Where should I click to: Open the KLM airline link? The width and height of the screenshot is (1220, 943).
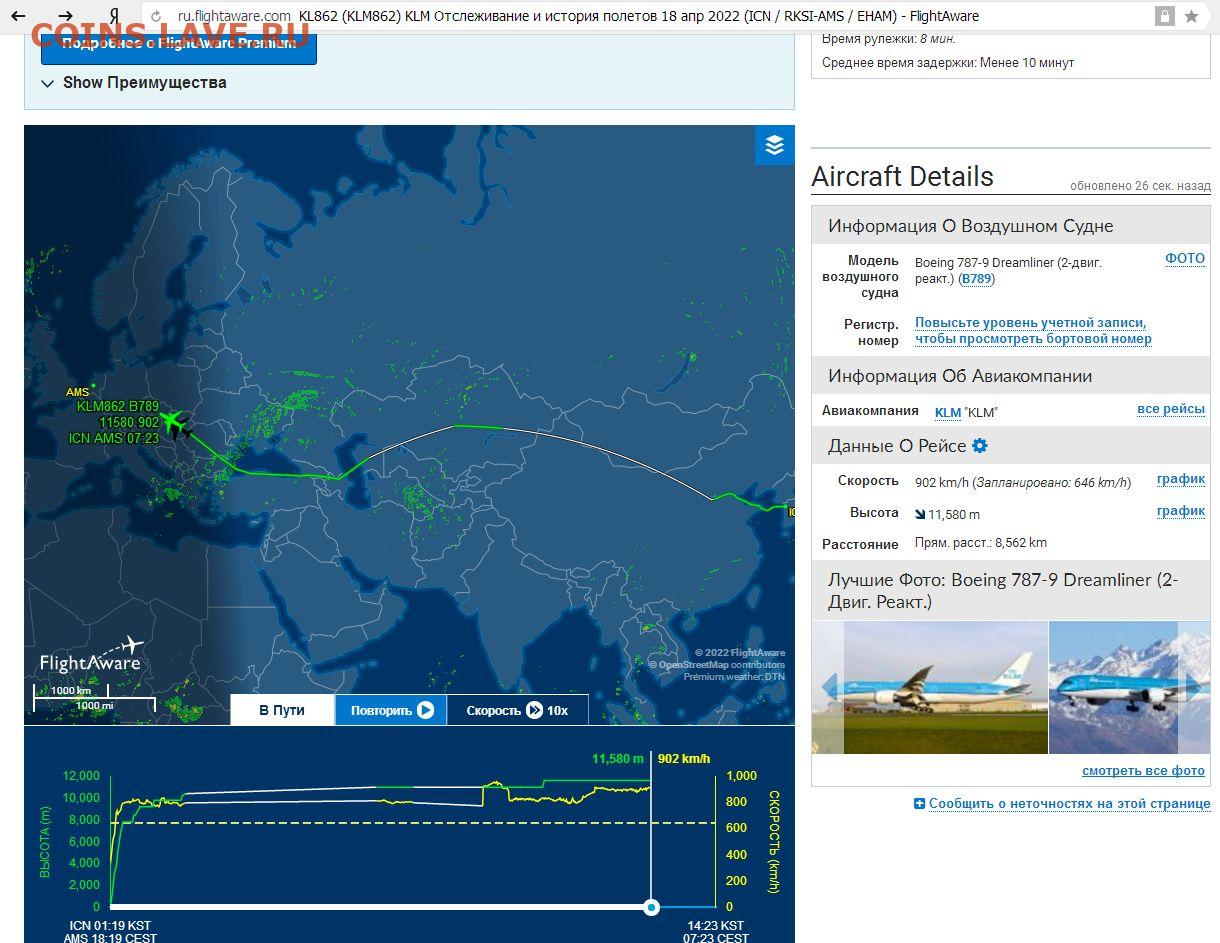947,413
